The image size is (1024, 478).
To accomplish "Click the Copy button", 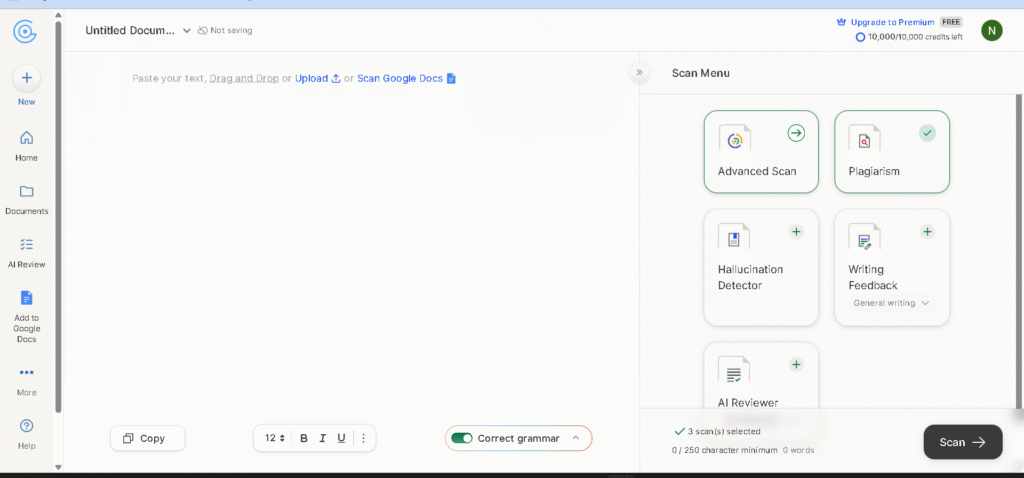I will coord(148,438).
